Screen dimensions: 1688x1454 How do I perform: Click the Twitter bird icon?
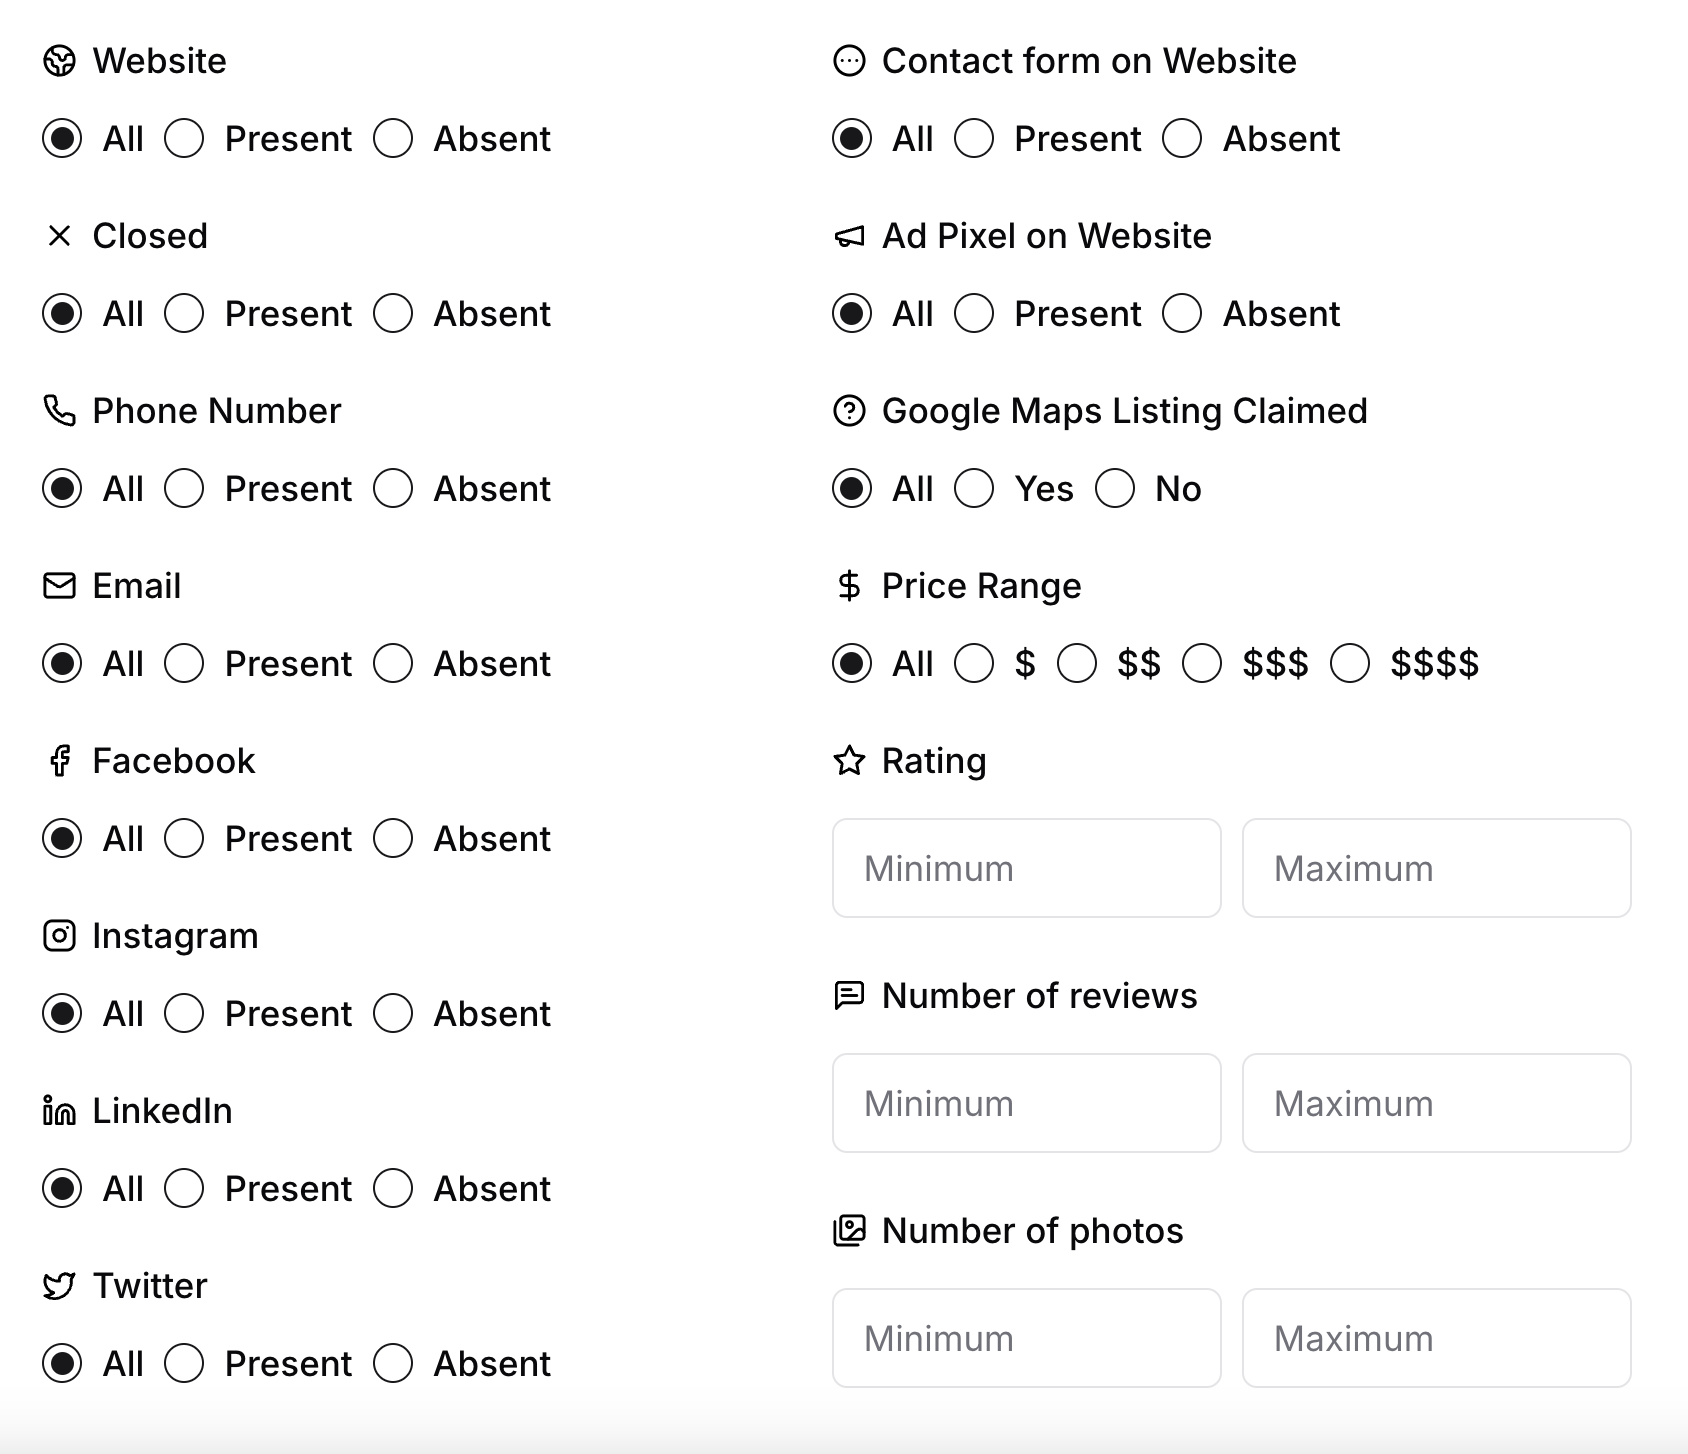tap(60, 1286)
